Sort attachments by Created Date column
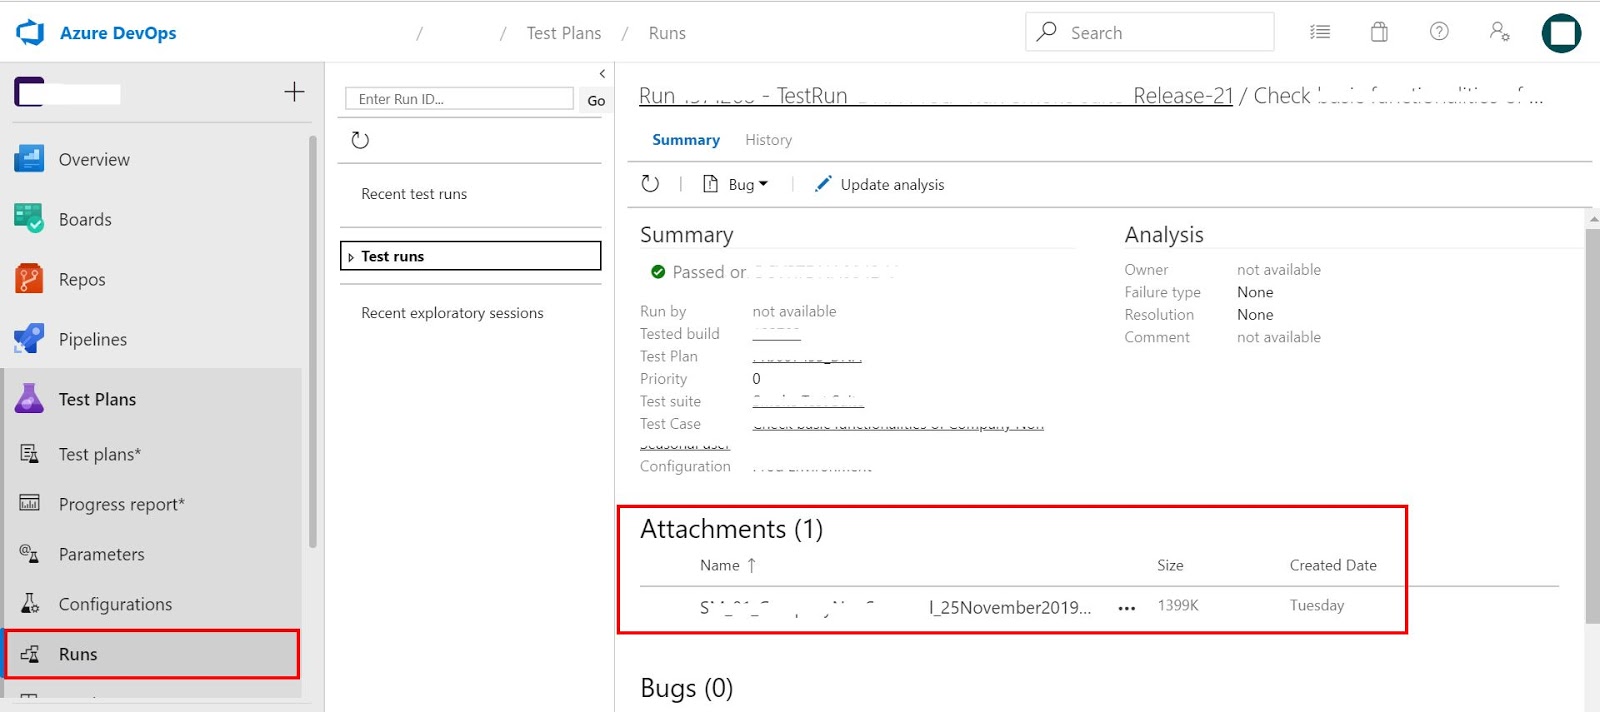 point(1333,565)
